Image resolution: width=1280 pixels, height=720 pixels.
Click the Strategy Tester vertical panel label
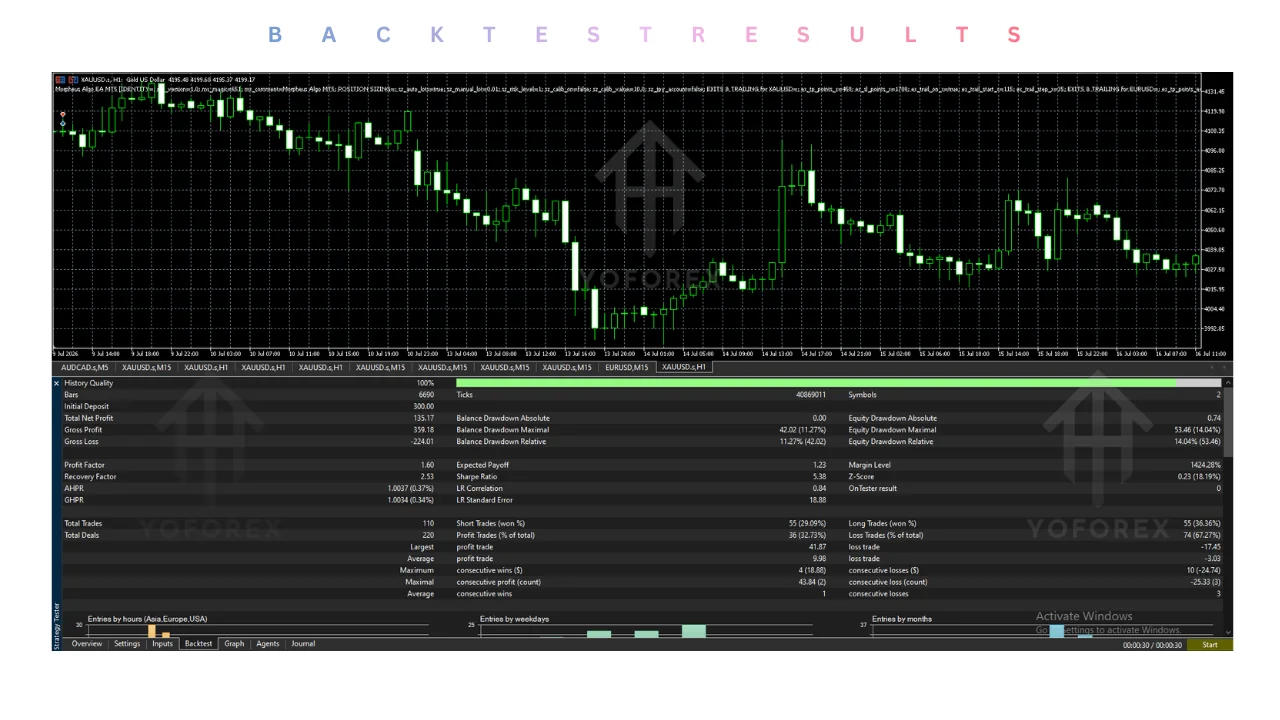(57, 626)
